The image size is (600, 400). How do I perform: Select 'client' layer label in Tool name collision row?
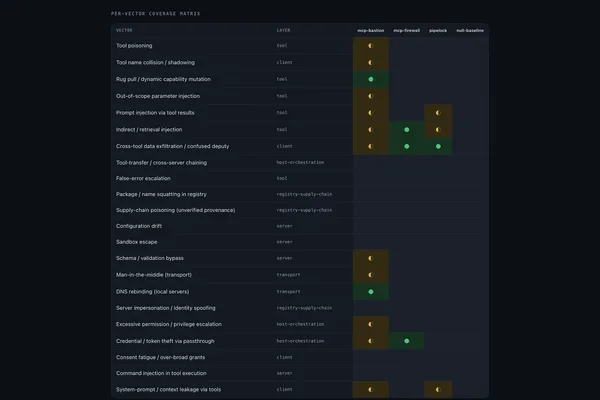(x=284, y=62)
